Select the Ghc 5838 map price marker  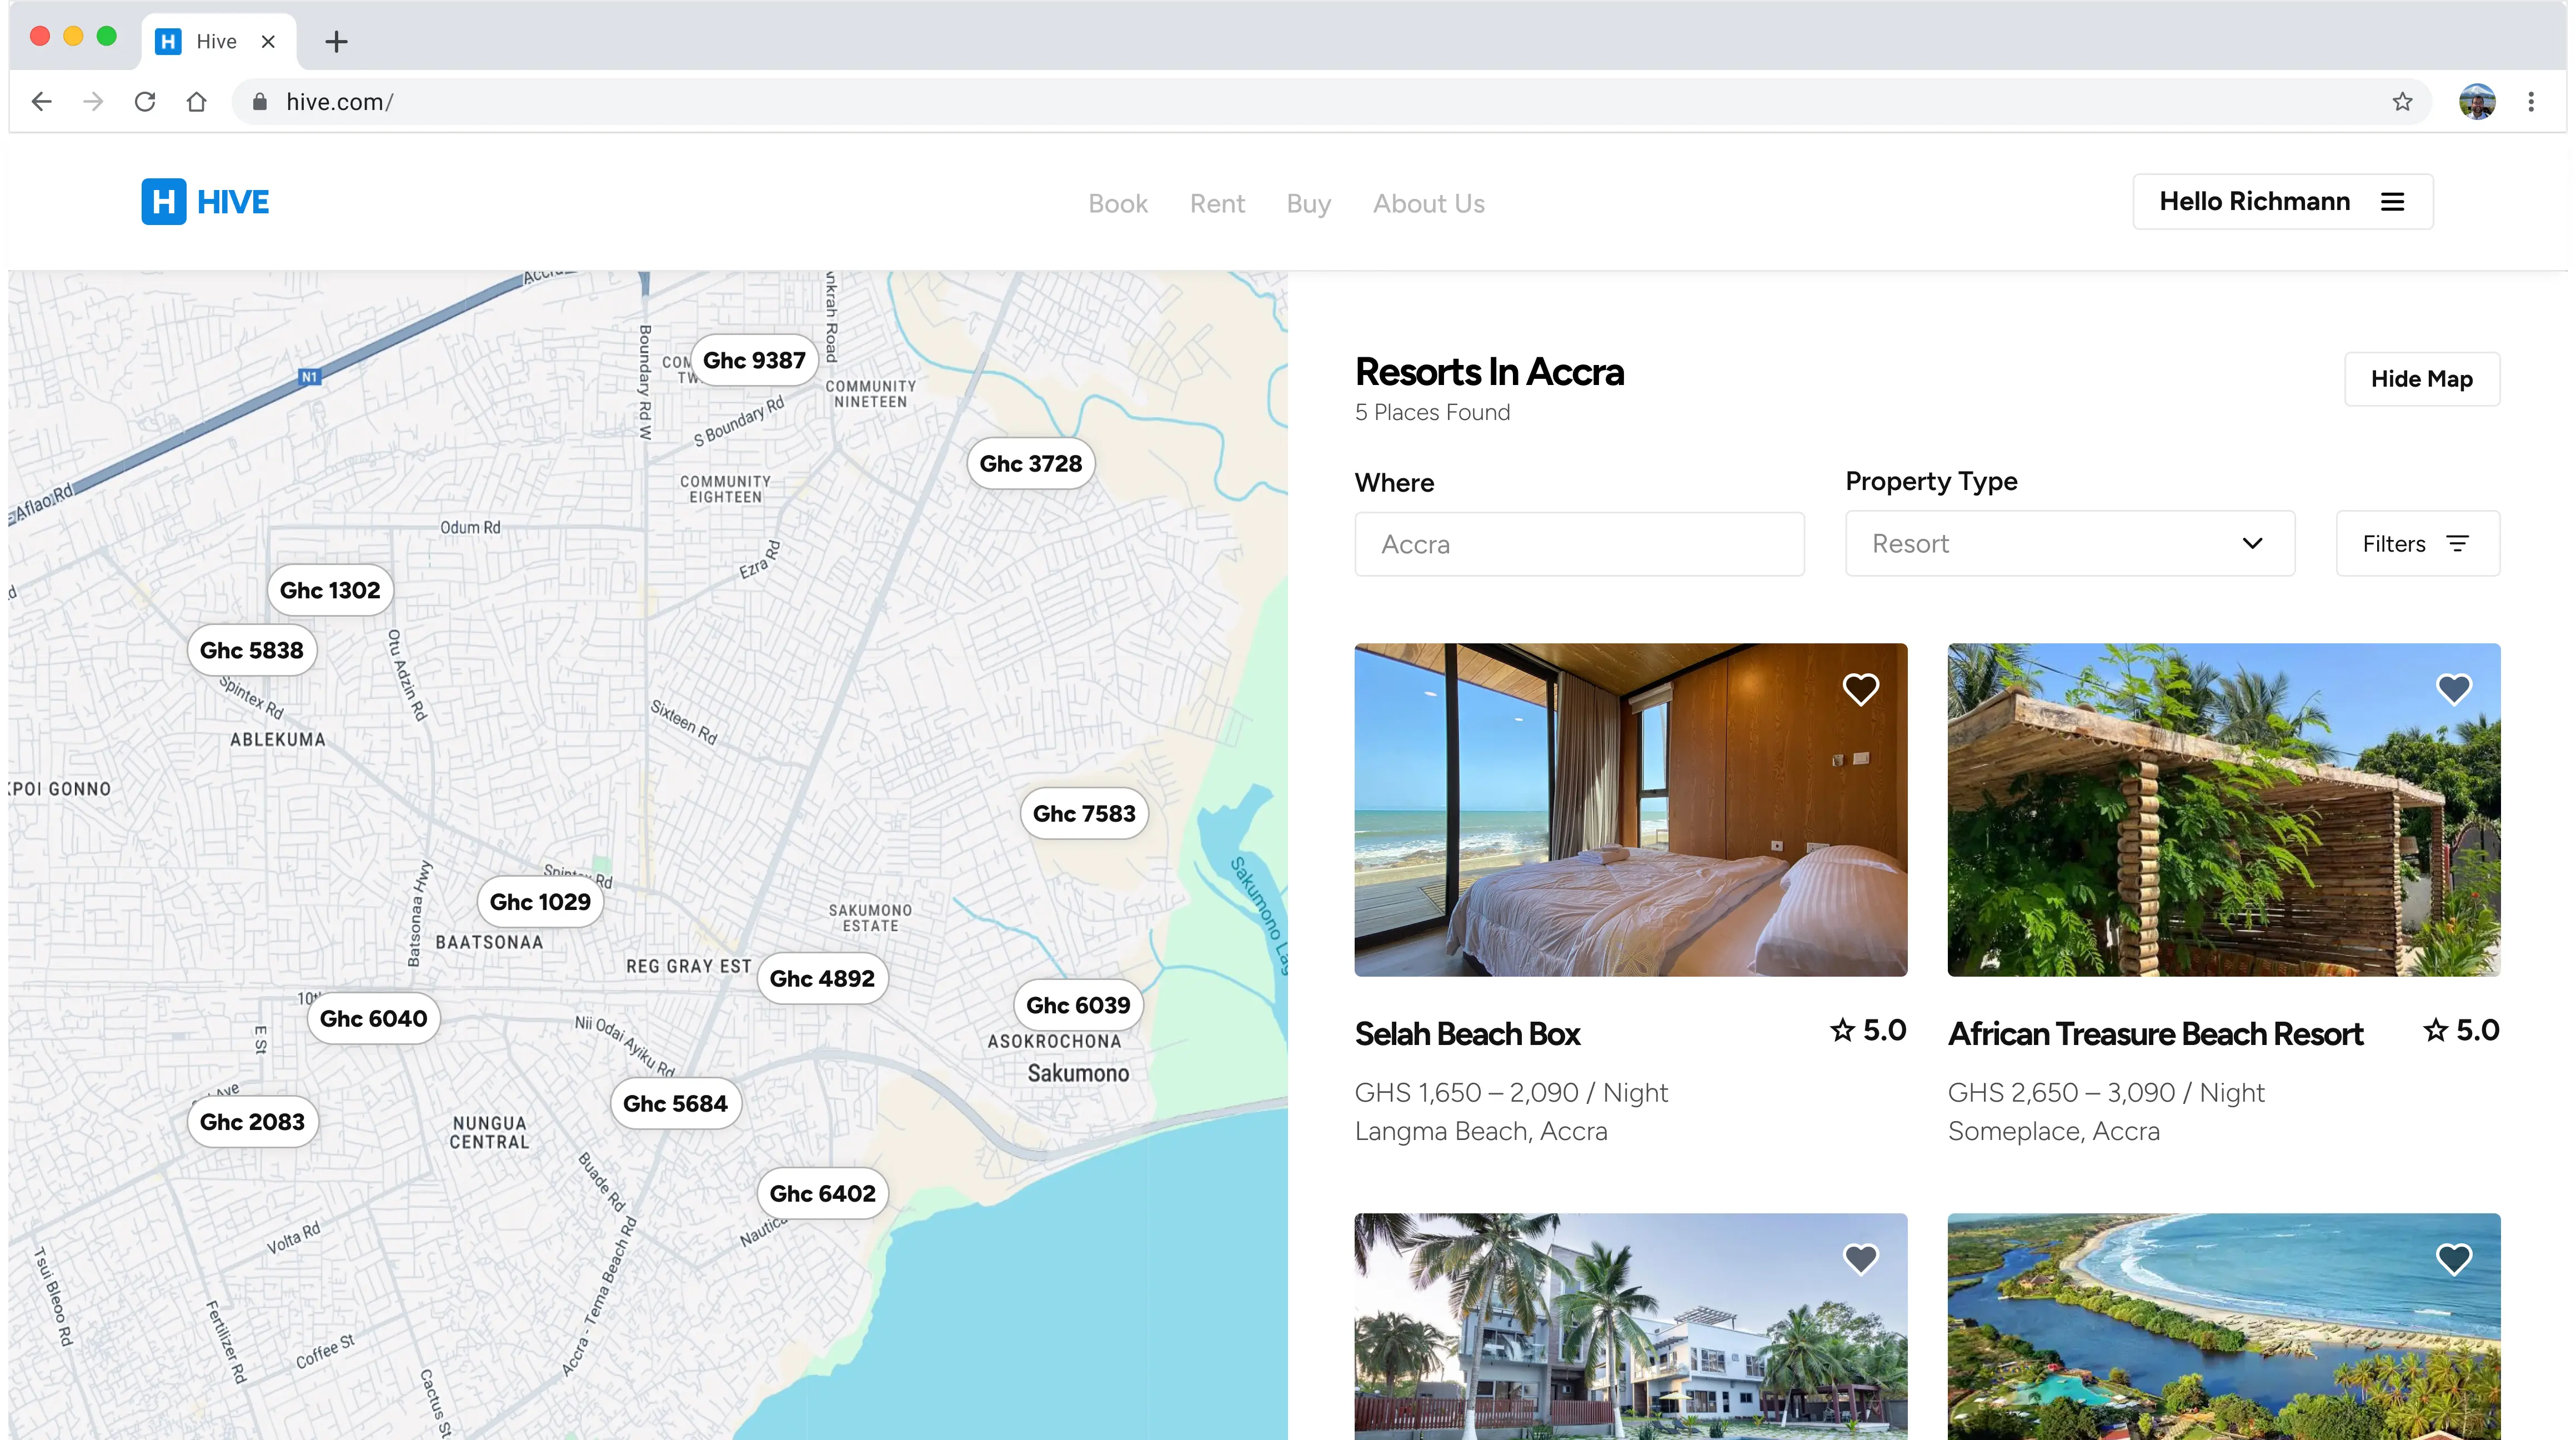251,650
